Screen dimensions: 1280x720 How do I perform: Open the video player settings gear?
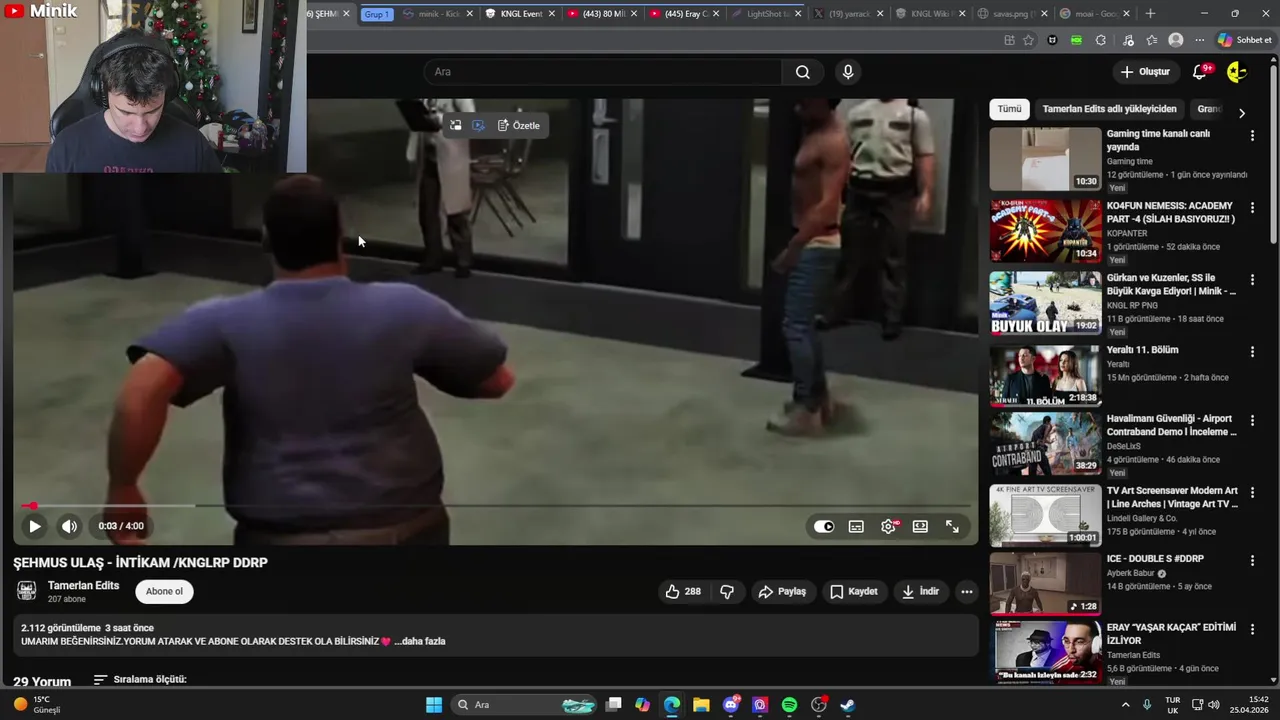pos(888,526)
